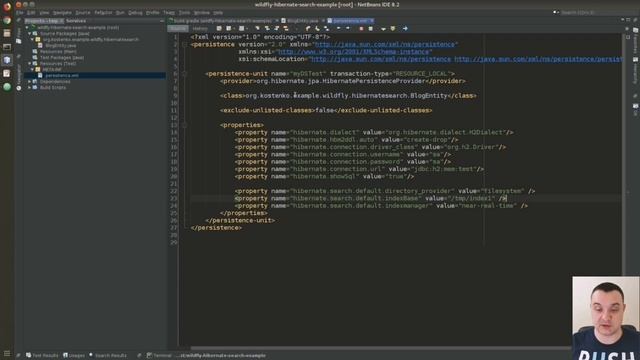Select Test Packages [Java] in project tree
The width and height of the screenshot is (640, 360).
[62, 58]
